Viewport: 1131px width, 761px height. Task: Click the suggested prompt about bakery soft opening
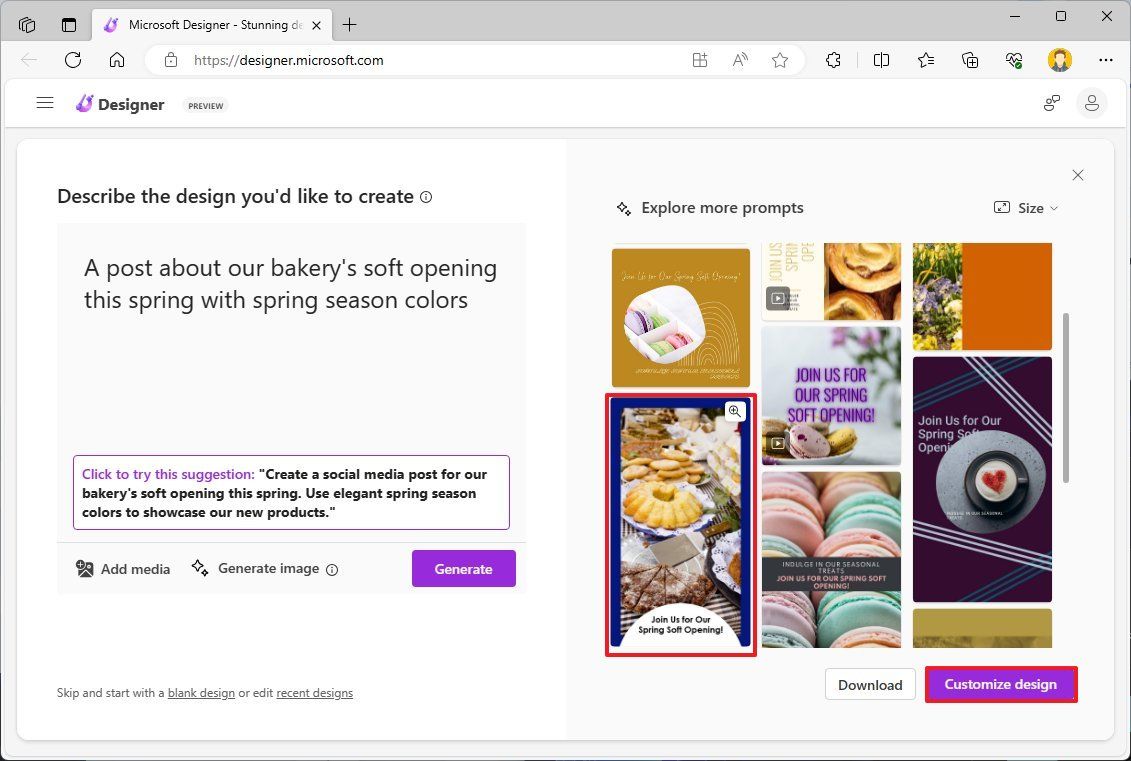tap(291, 492)
